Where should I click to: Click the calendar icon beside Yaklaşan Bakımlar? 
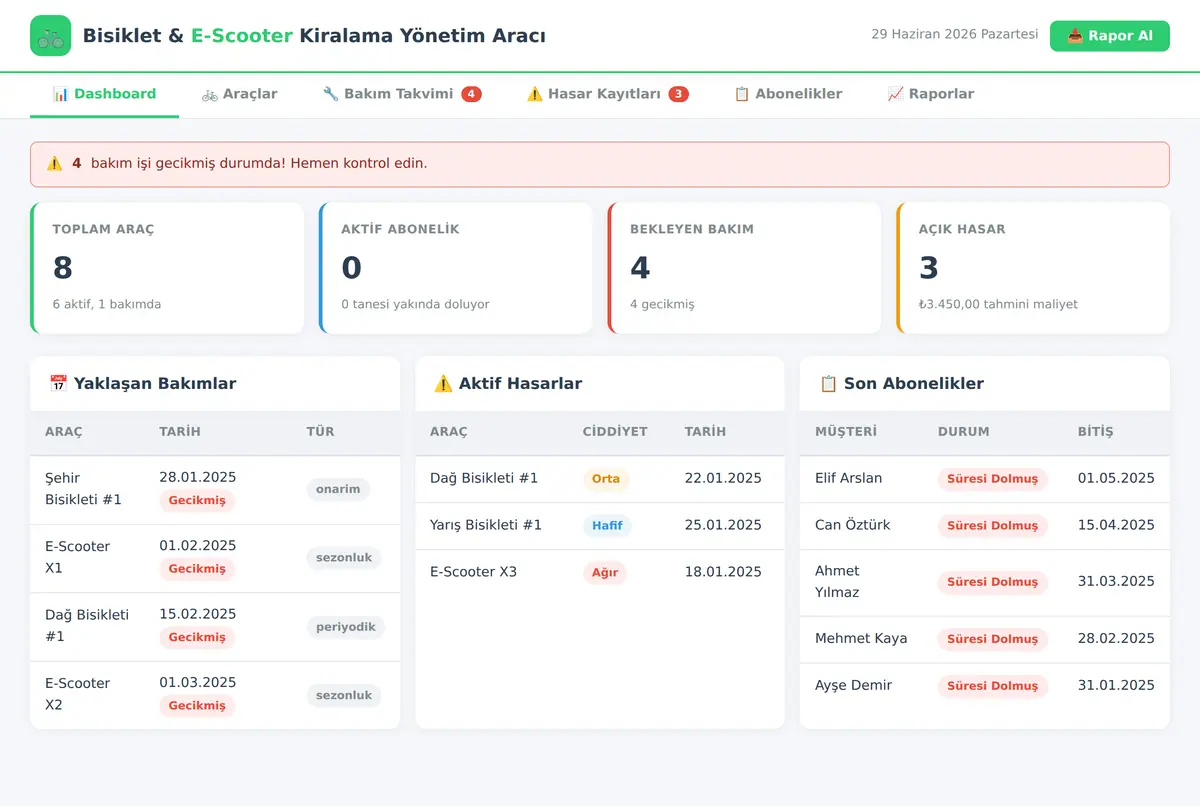58,383
